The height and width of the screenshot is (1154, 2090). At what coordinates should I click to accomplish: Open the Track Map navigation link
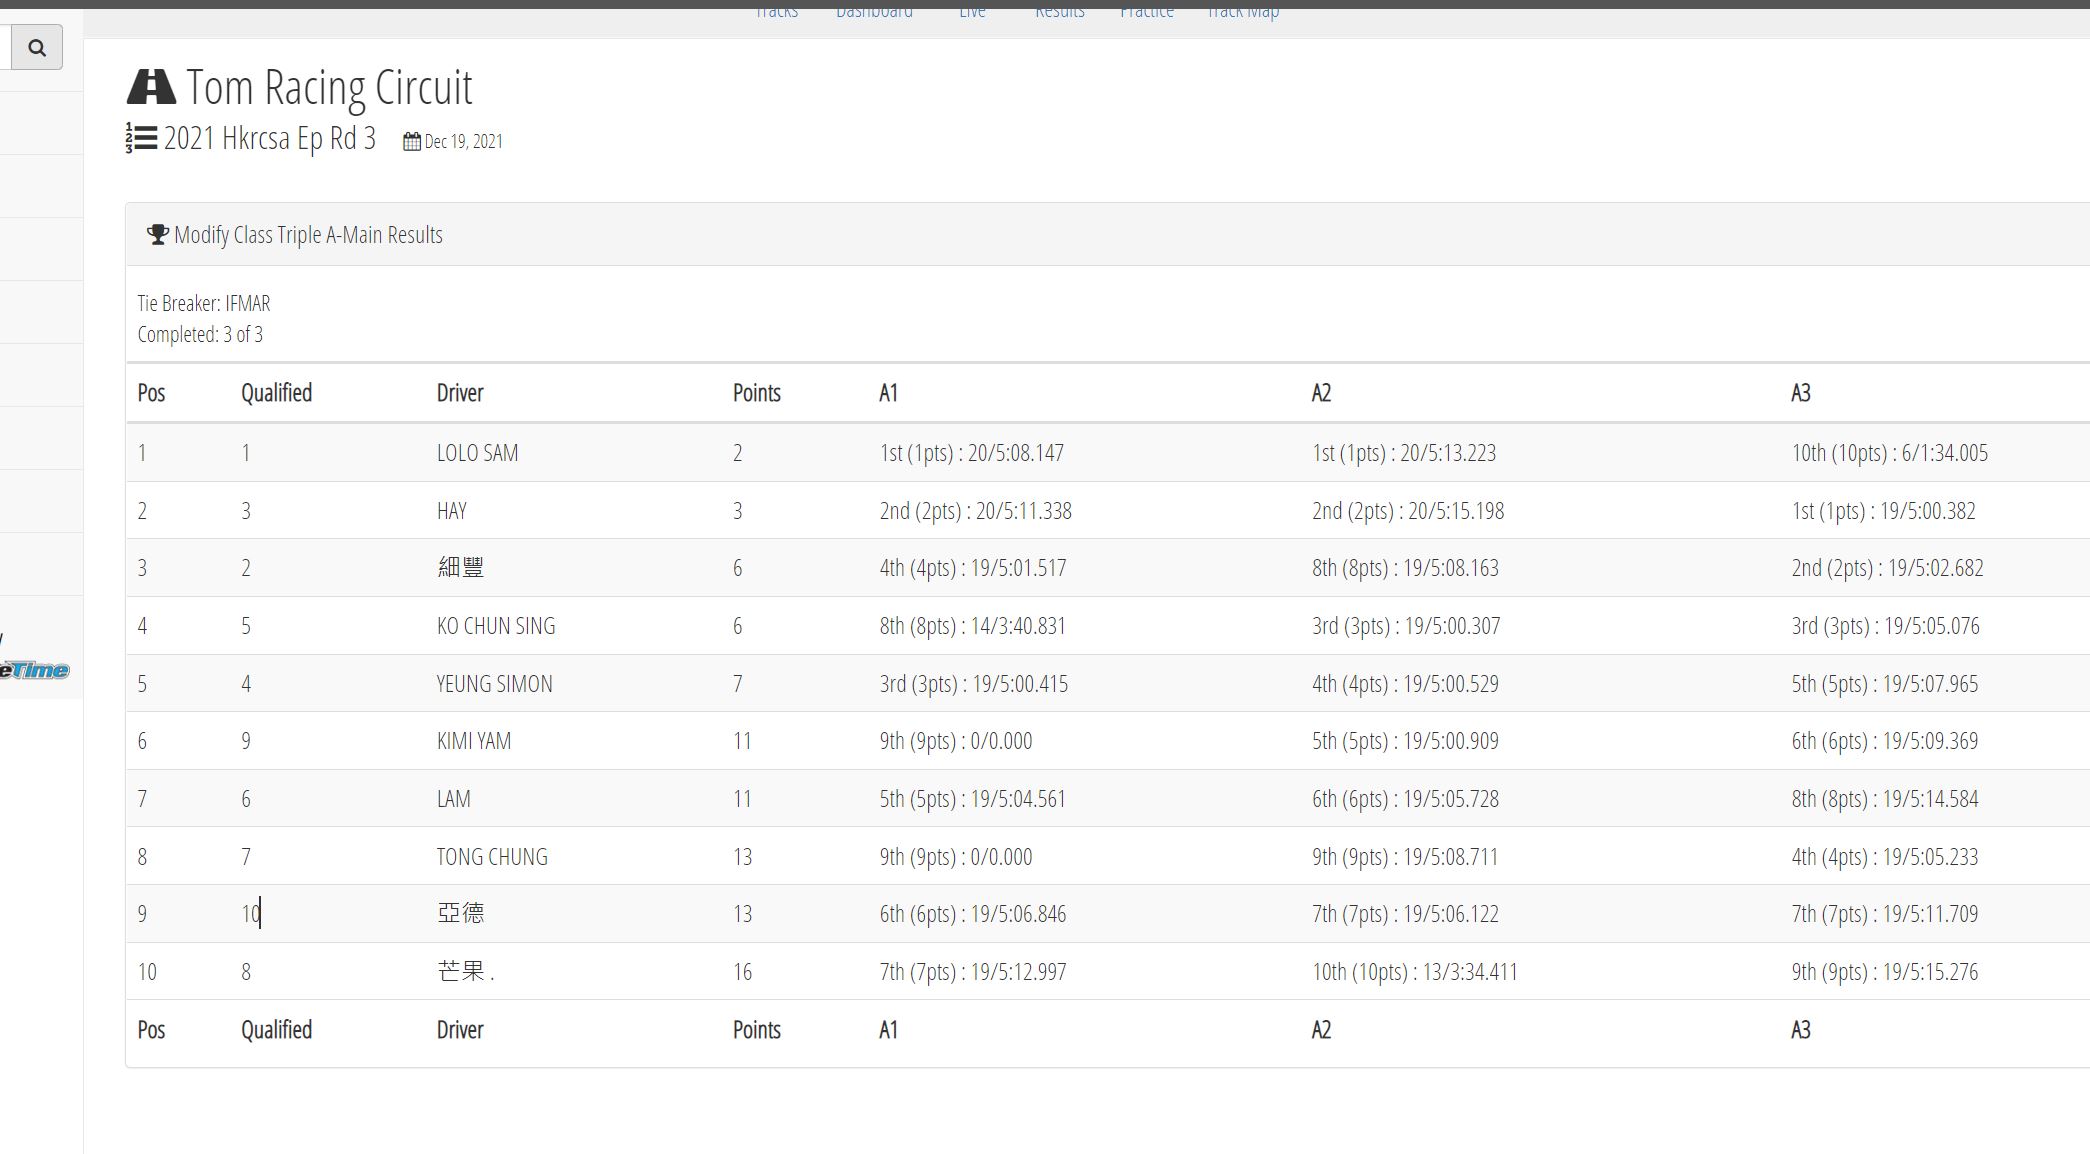[x=1242, y=12]
